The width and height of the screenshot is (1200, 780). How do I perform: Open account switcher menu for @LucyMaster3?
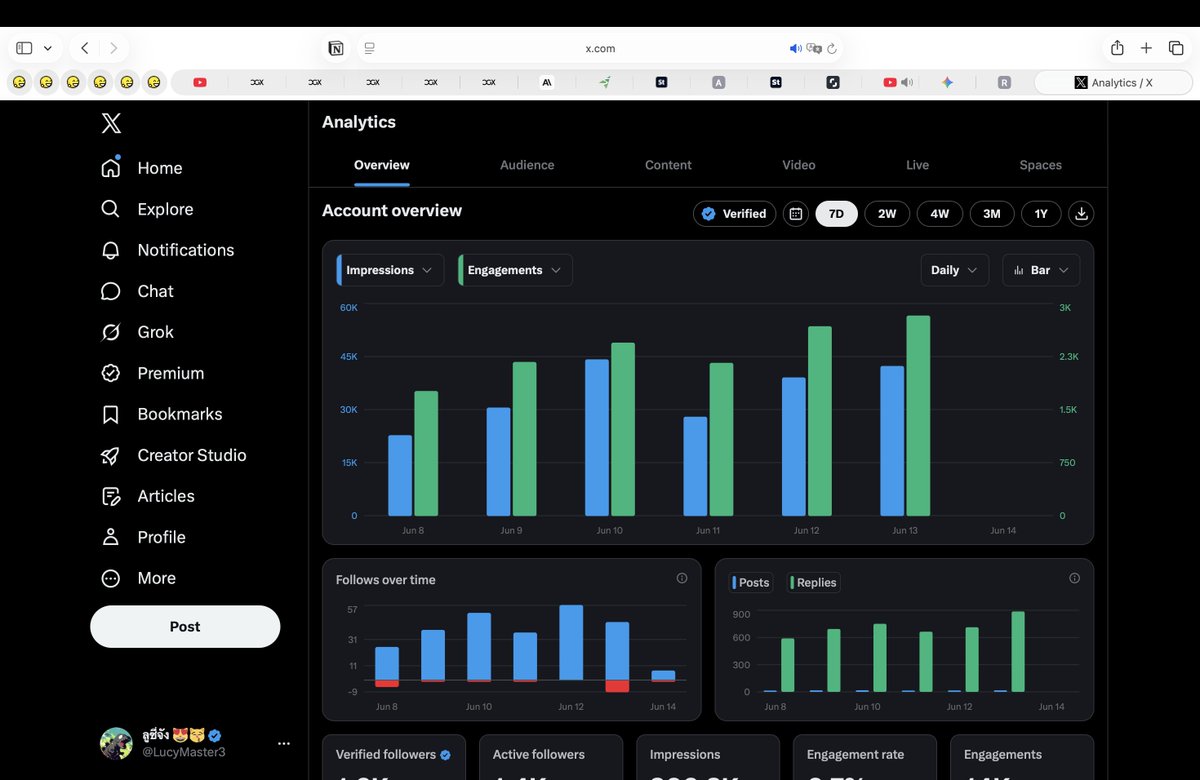284,744
